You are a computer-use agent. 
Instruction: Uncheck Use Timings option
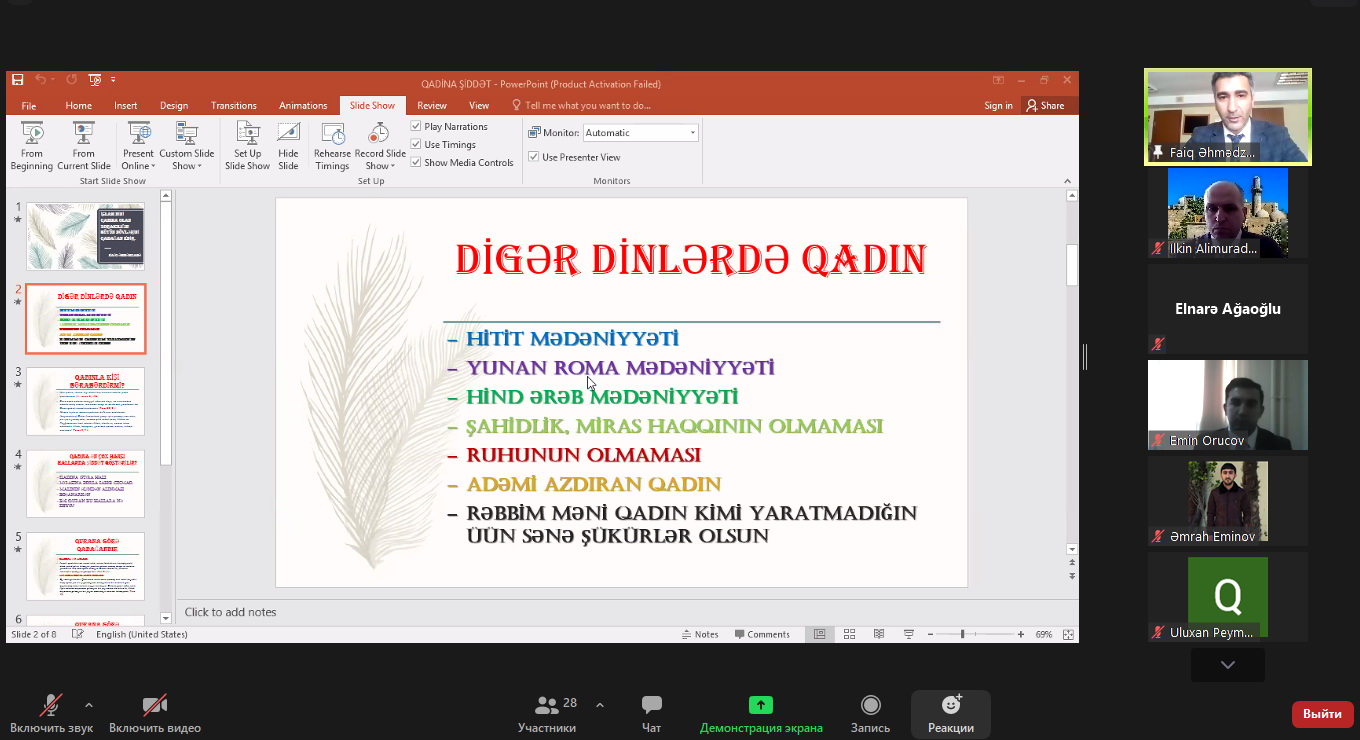point(416,145)
